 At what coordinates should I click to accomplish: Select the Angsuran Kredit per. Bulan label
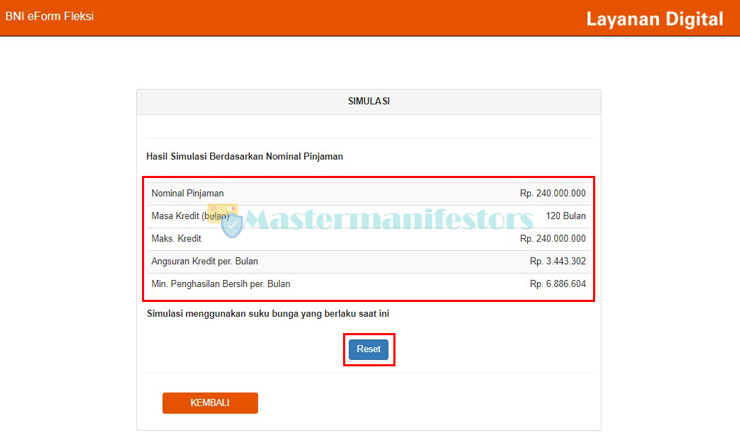tap(204, 261)
